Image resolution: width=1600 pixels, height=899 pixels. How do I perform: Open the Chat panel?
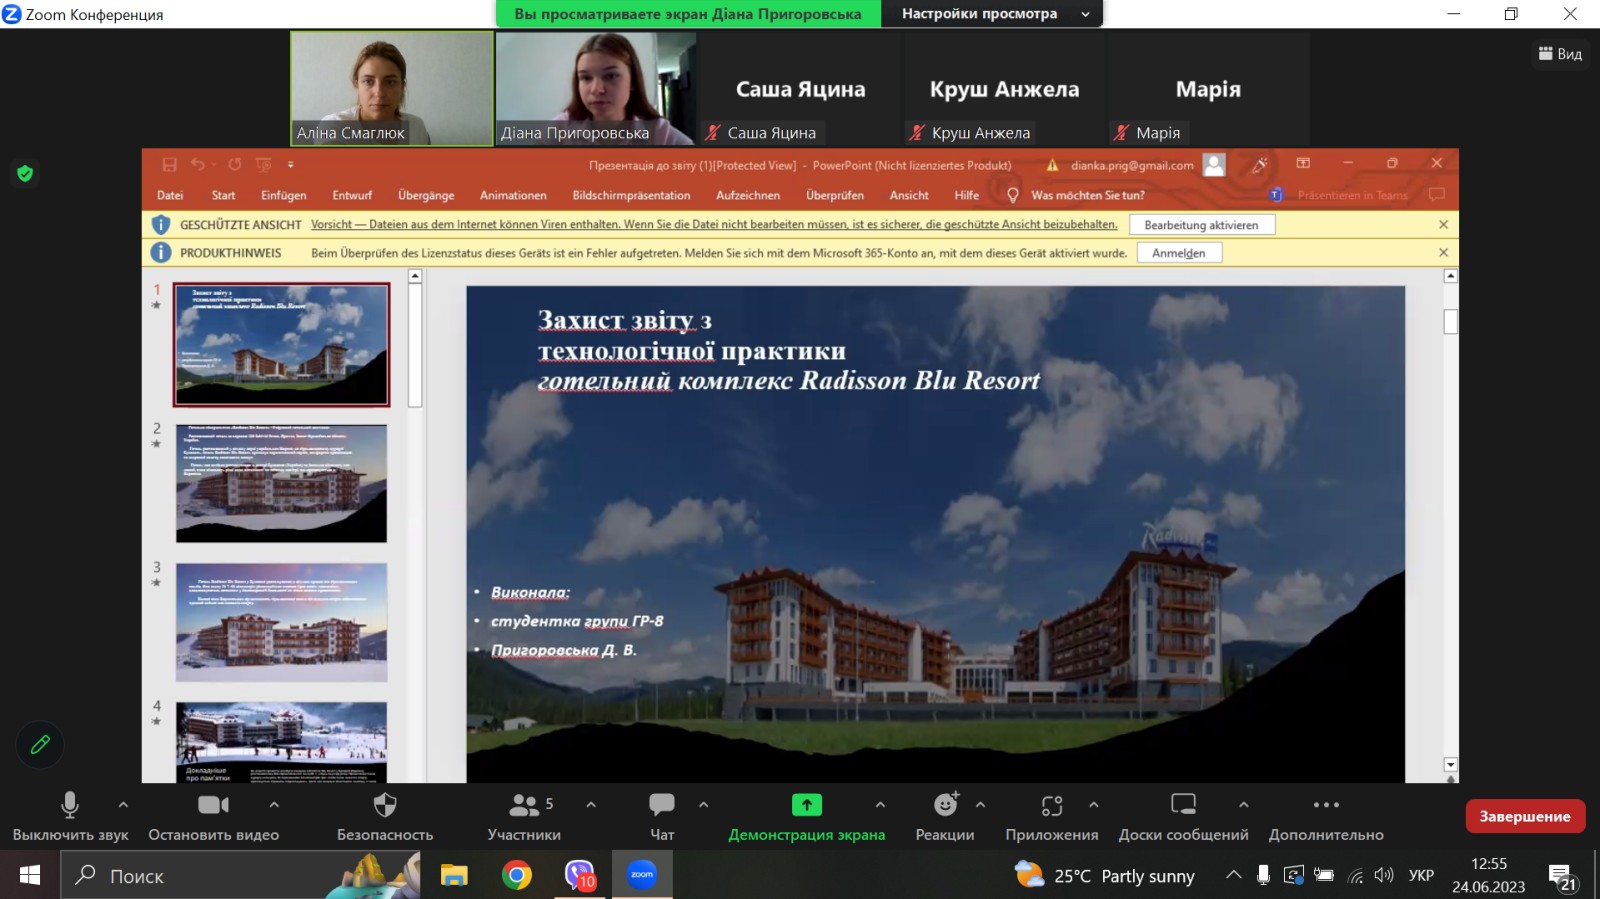click(662, 816)
